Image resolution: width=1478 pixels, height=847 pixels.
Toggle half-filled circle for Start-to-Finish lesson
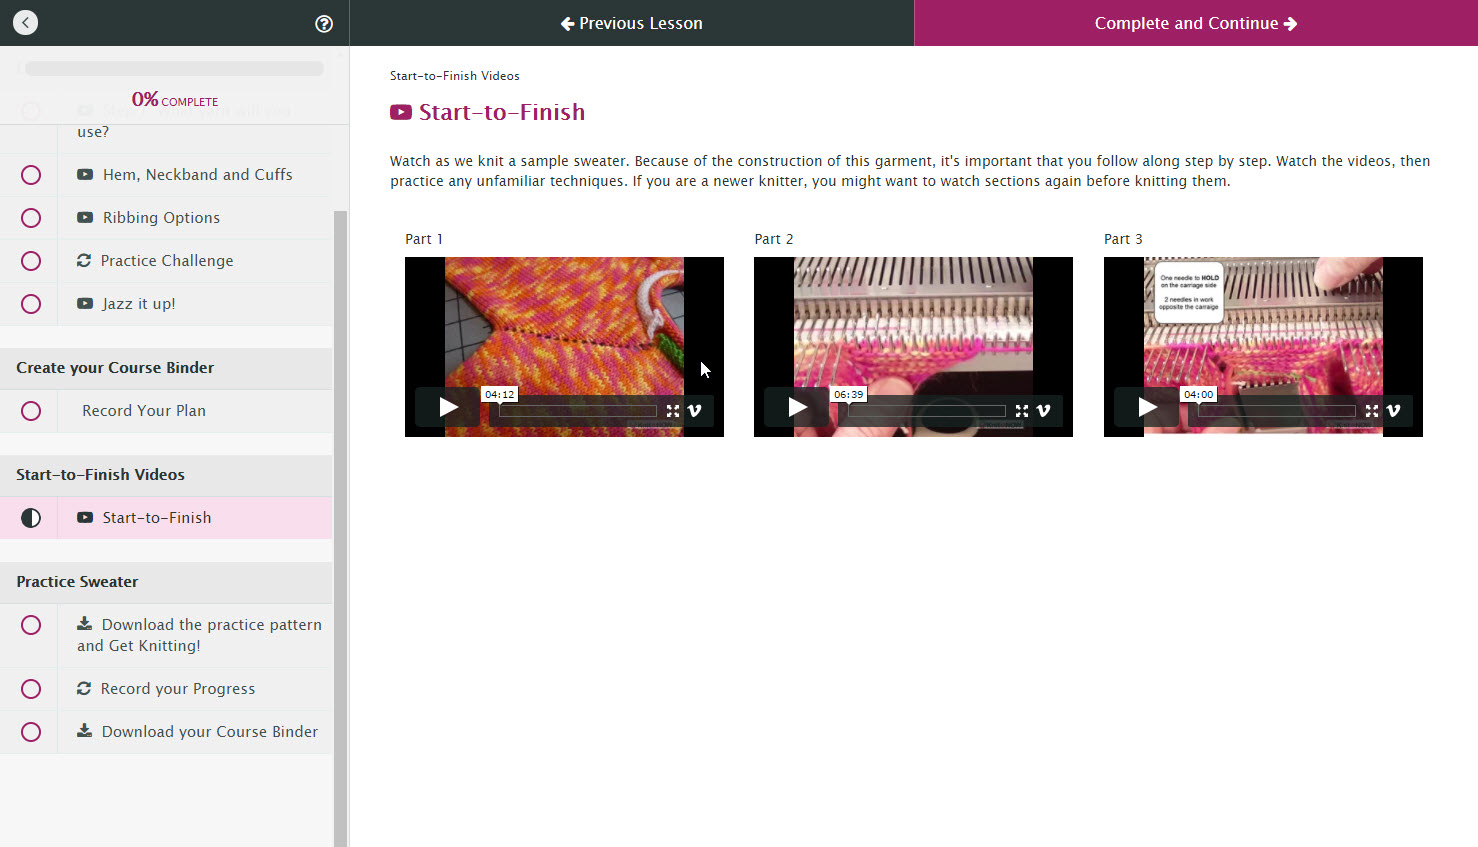[x=31, y=518]
